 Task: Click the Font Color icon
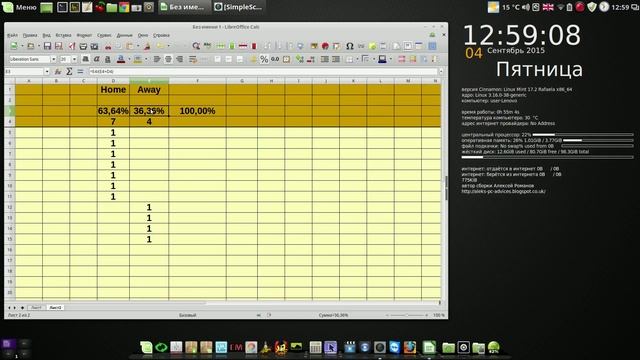[121, 60]
